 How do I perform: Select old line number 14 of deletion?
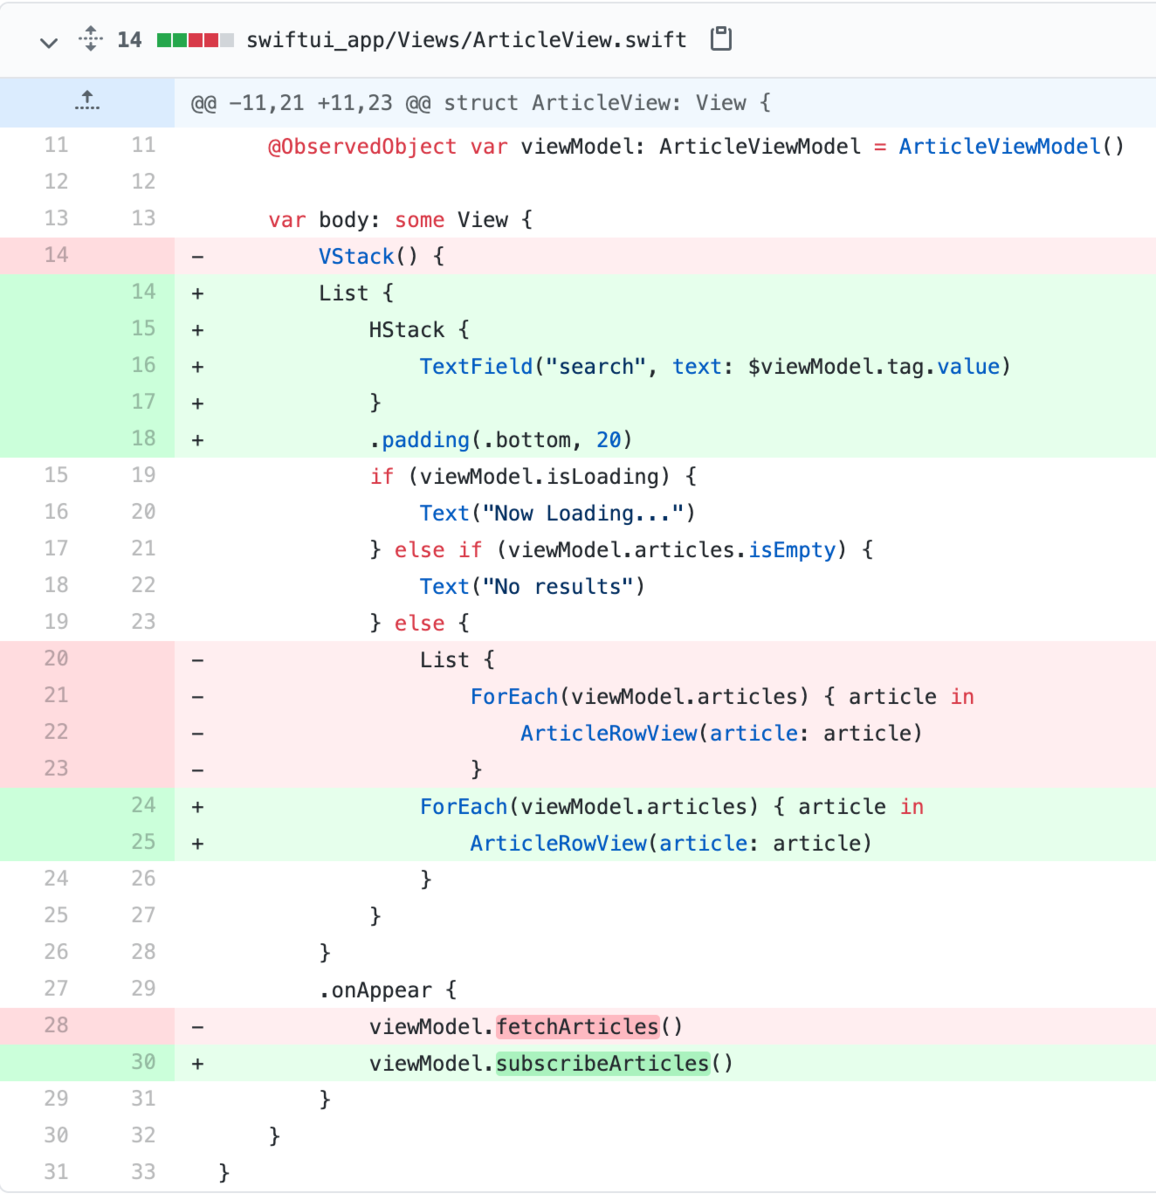[x=56, y=255]
